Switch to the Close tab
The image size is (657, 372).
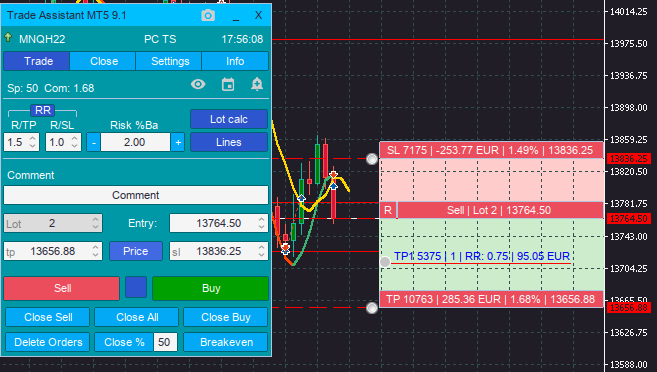[x=103, y=61]
